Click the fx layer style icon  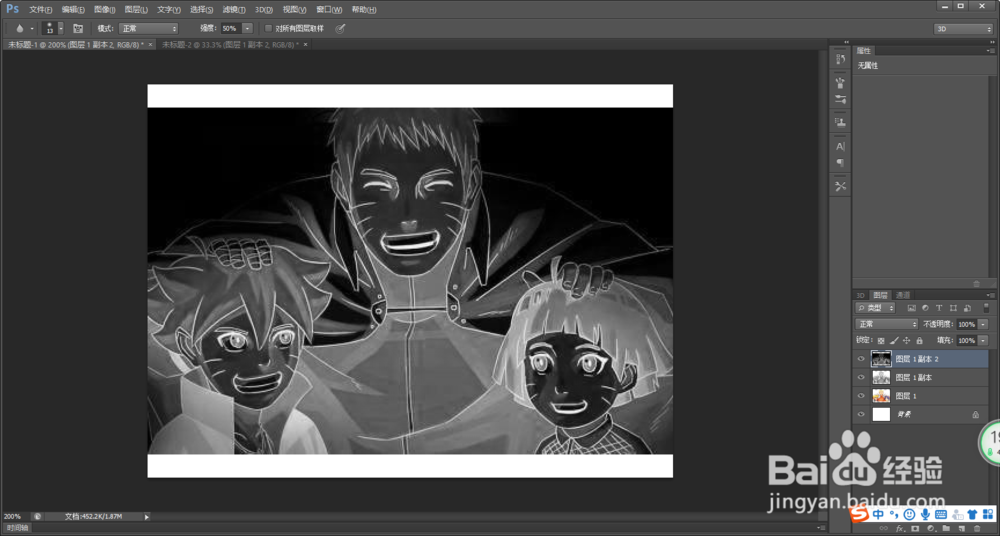(x=900, y=529)
